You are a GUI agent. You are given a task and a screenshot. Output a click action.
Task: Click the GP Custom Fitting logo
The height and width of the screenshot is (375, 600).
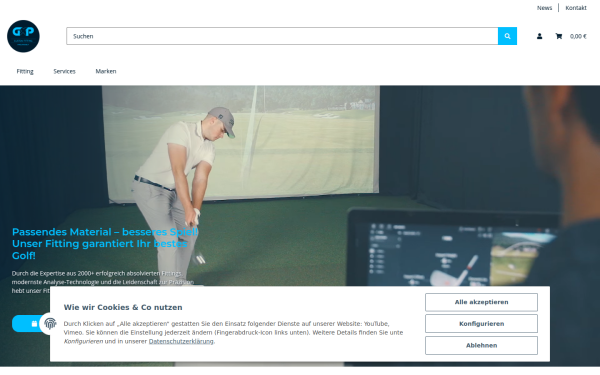(23, 36)
